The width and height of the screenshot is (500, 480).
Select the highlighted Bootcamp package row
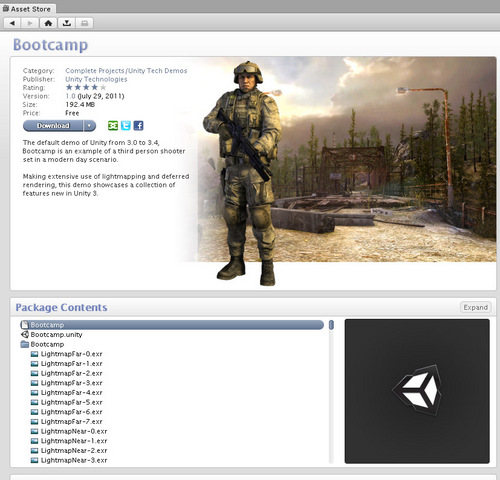[172, 325]
